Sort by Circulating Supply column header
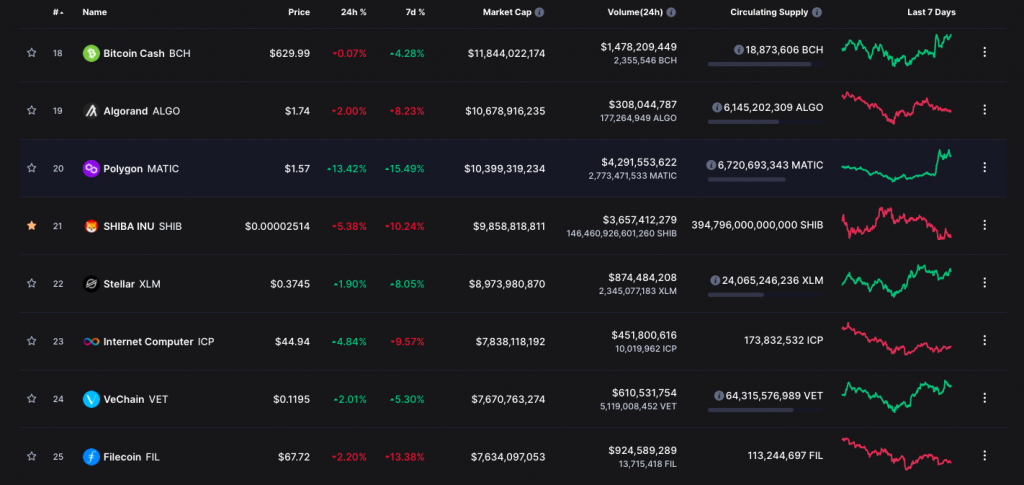The height and width of the screenshot is (485, 1024). point(769,12)
